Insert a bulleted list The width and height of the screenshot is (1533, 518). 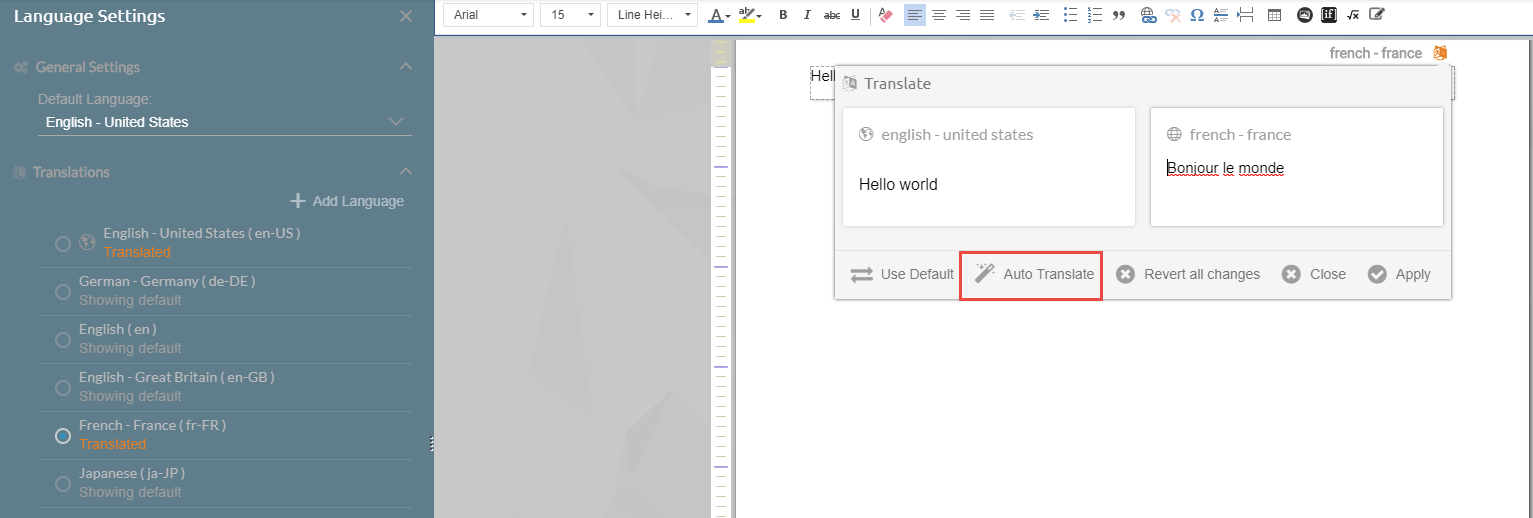pos(1070,15)
